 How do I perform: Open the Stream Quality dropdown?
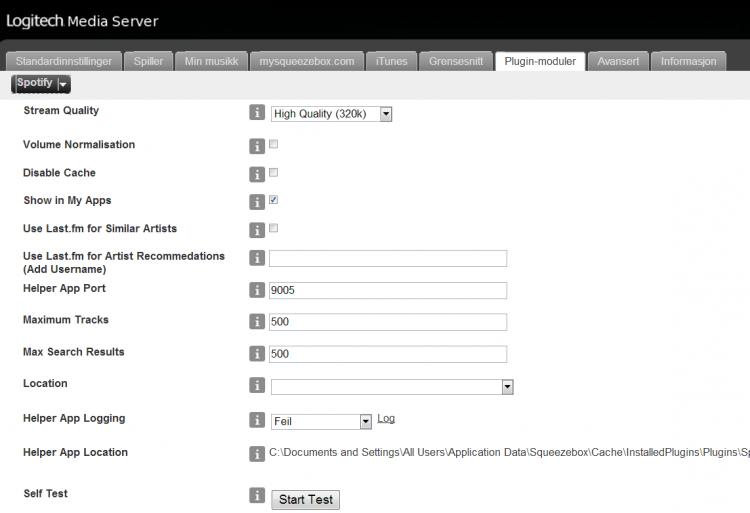[x=331, y=114]
